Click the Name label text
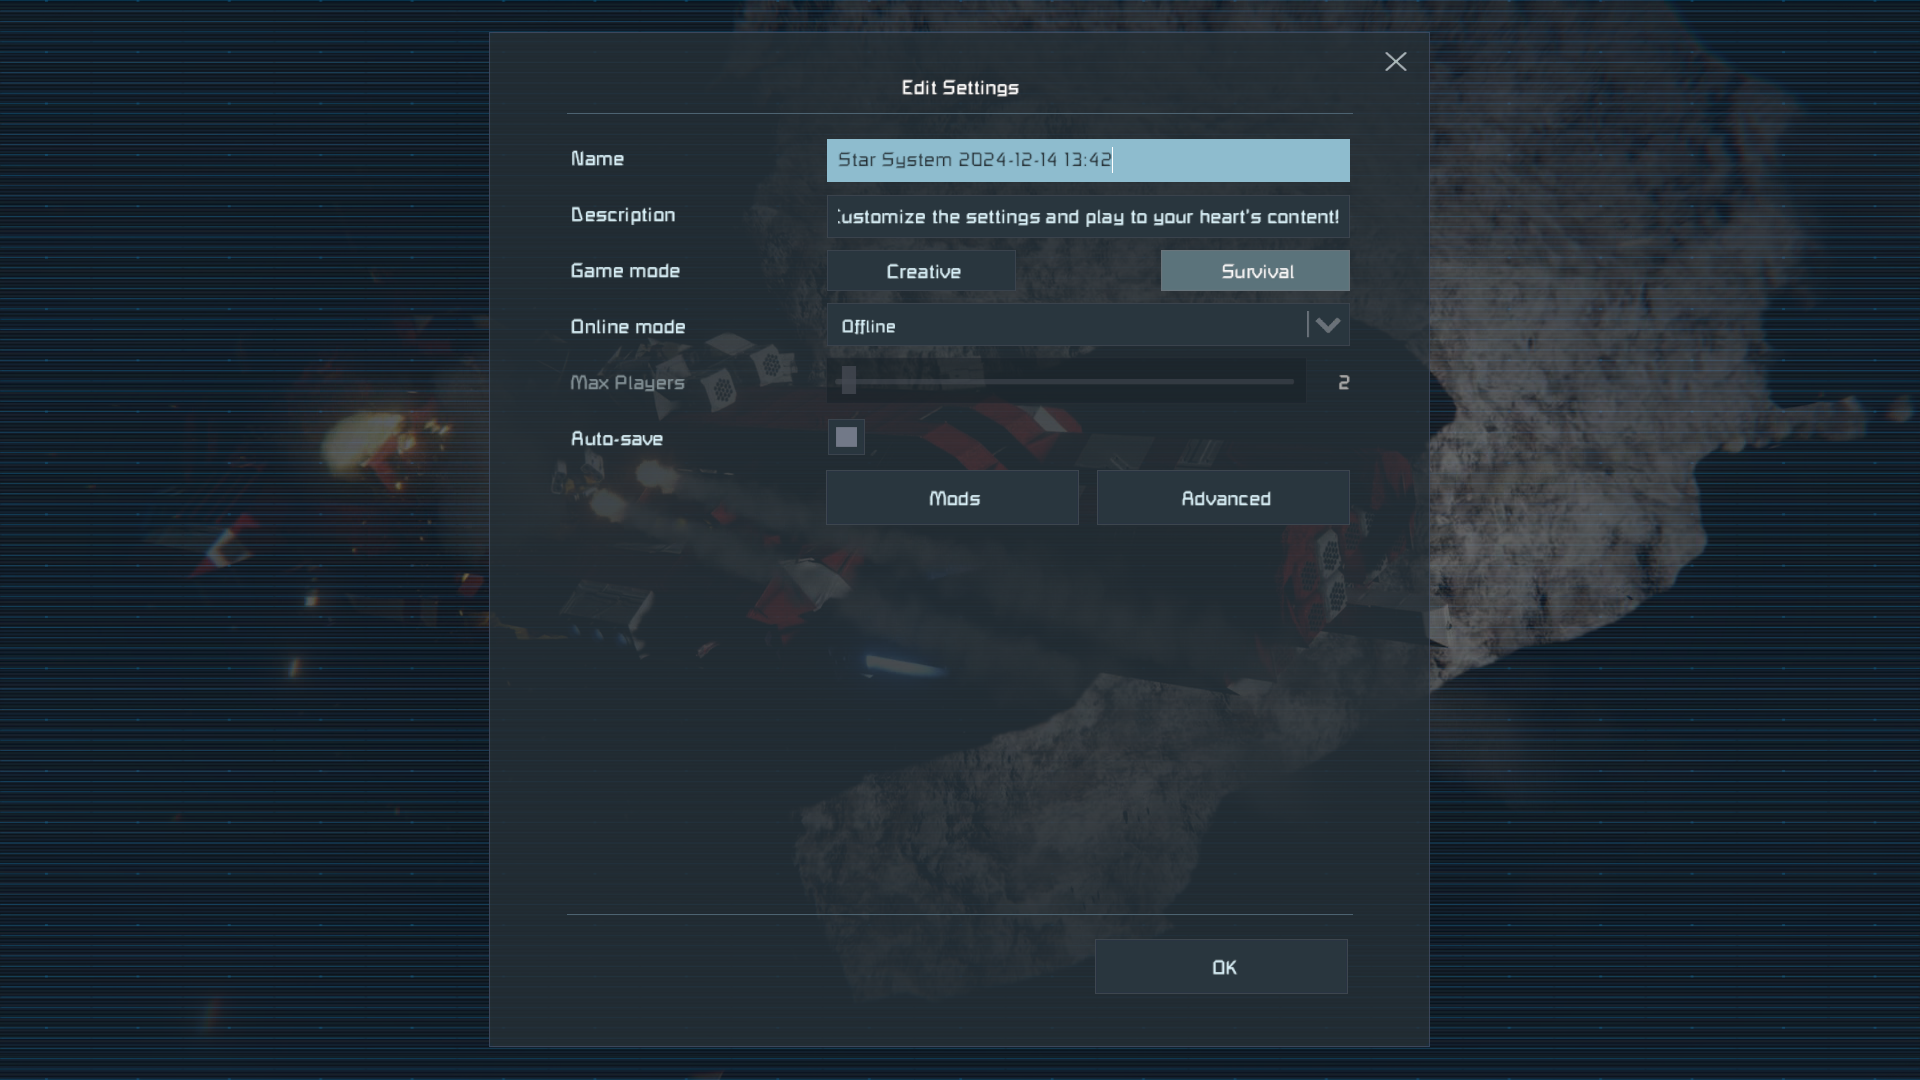Screen dimensions: 1920x1080 (597, 159)
